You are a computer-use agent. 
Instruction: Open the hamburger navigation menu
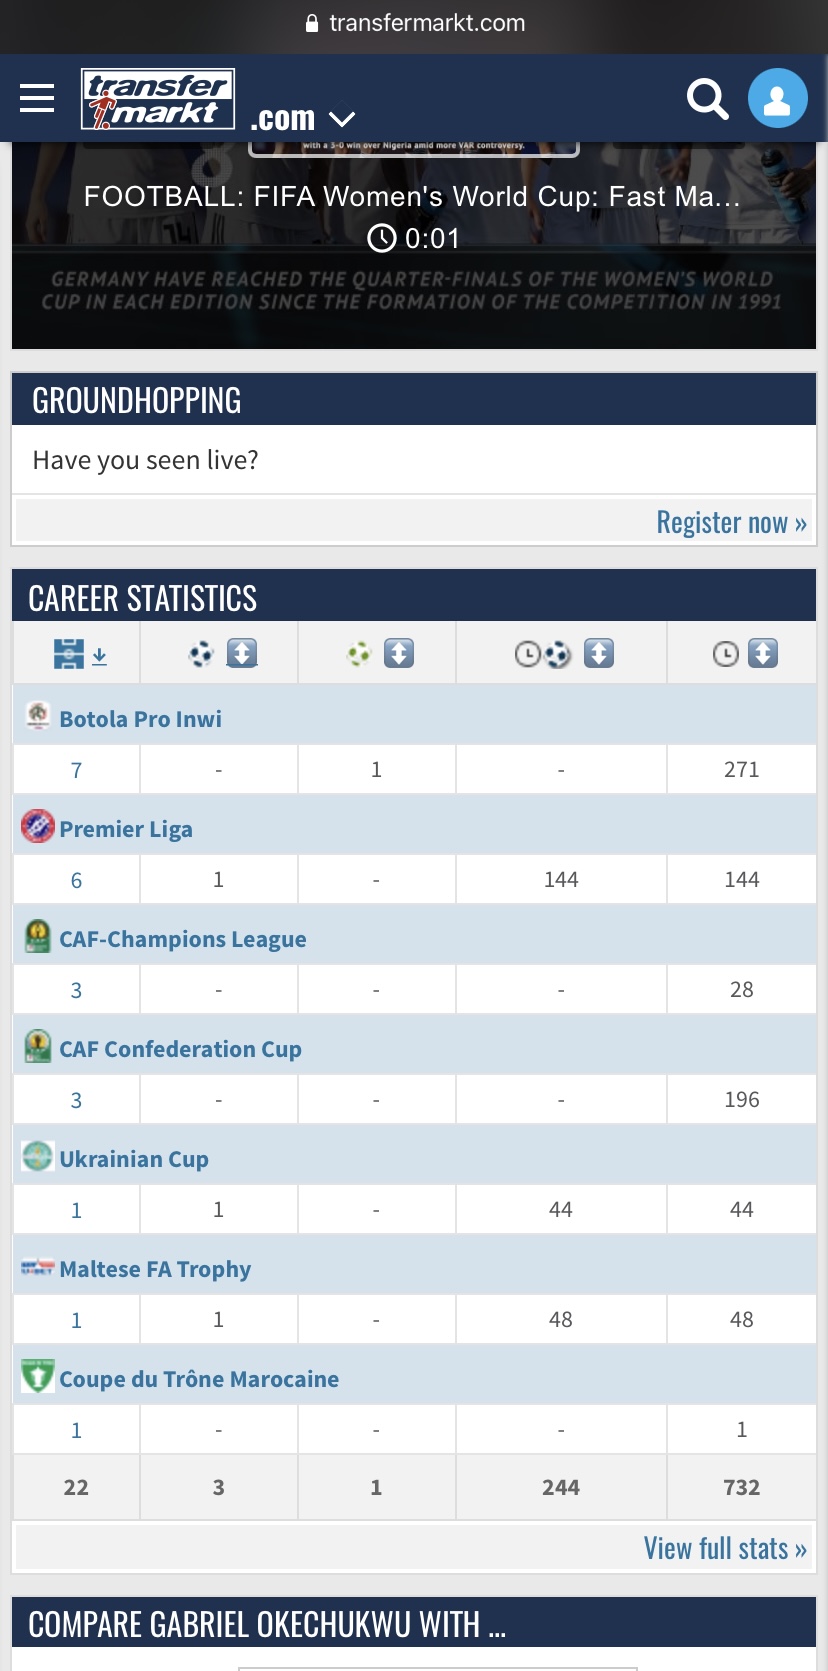point(37,98)
